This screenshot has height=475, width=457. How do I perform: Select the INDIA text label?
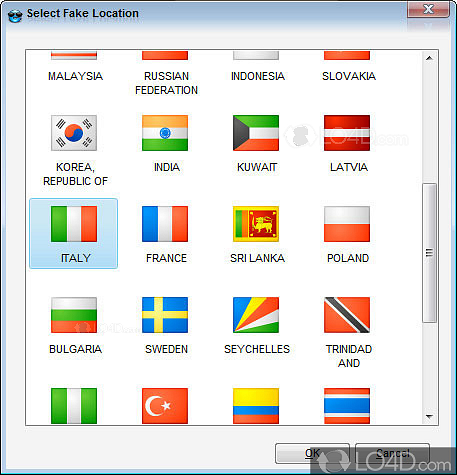(167, 167)
